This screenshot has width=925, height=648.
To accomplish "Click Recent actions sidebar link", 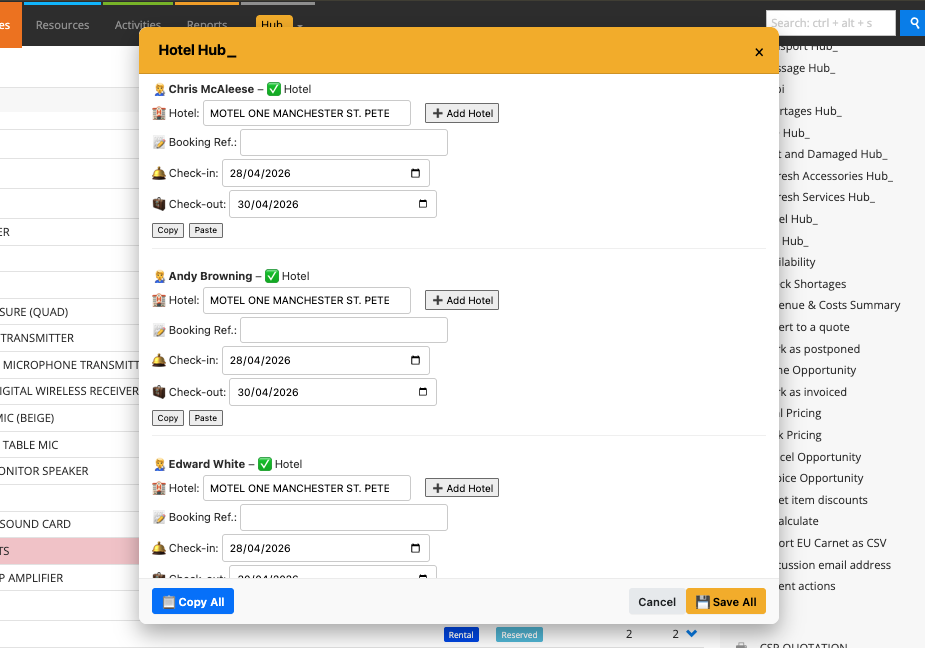I will click(x=807, y=586).
